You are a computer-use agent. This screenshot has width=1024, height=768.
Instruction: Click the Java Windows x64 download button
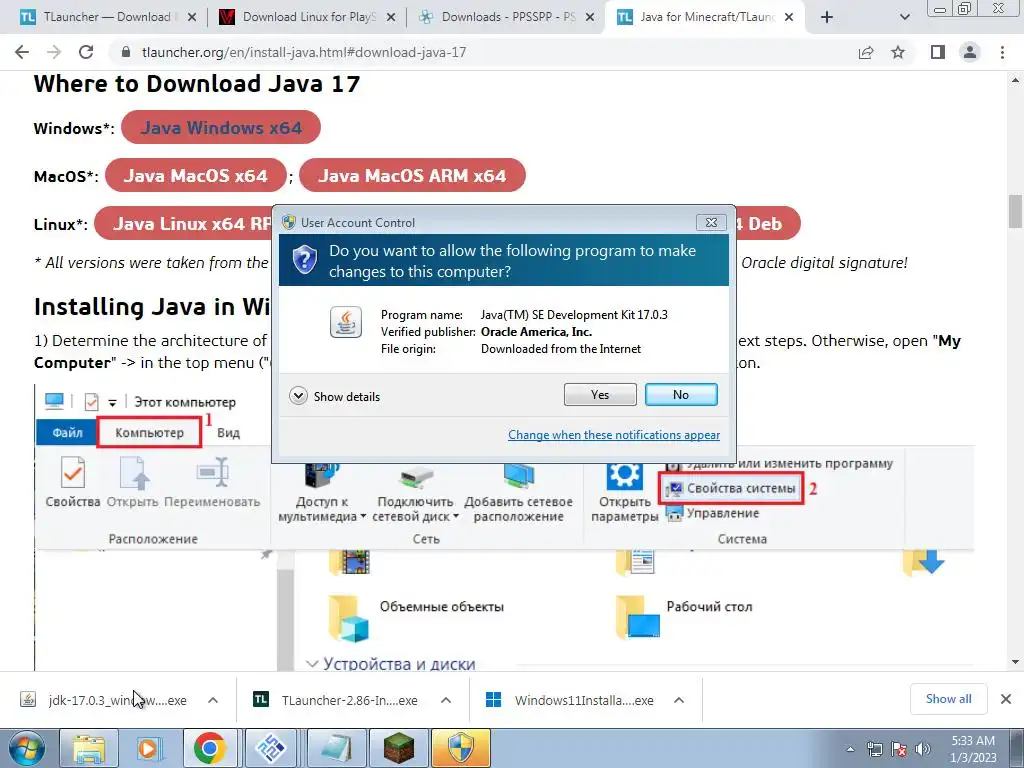point(221,127)
